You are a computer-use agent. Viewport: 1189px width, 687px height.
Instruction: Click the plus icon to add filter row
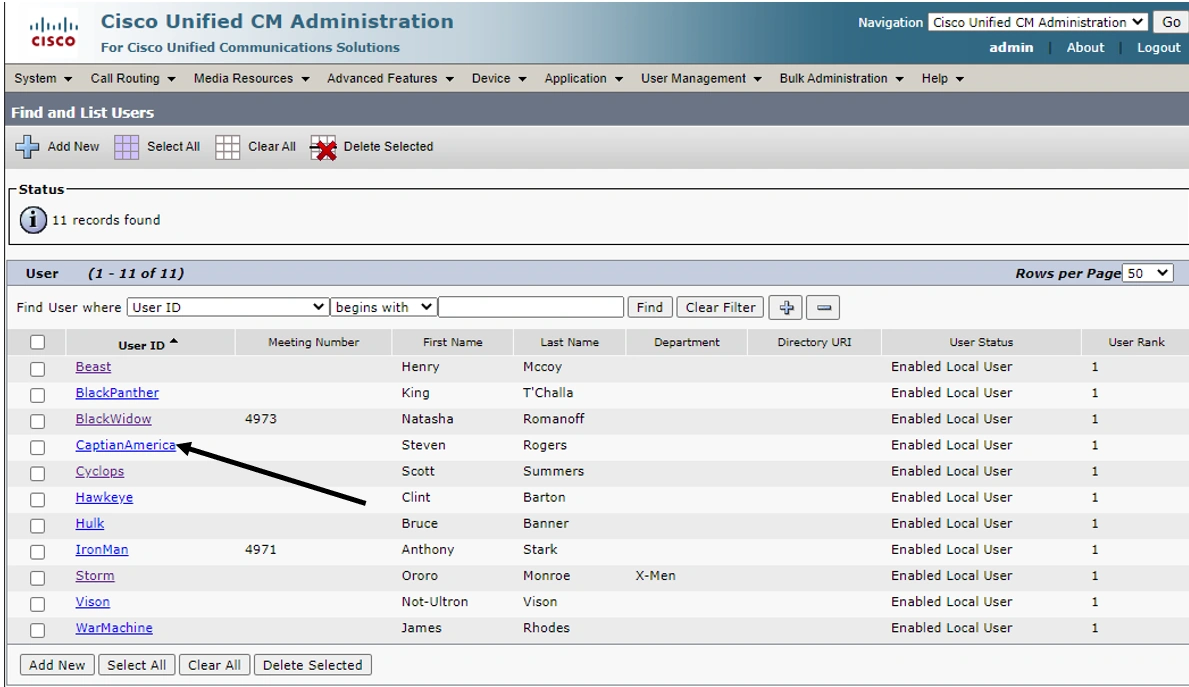tap(786, 308)
